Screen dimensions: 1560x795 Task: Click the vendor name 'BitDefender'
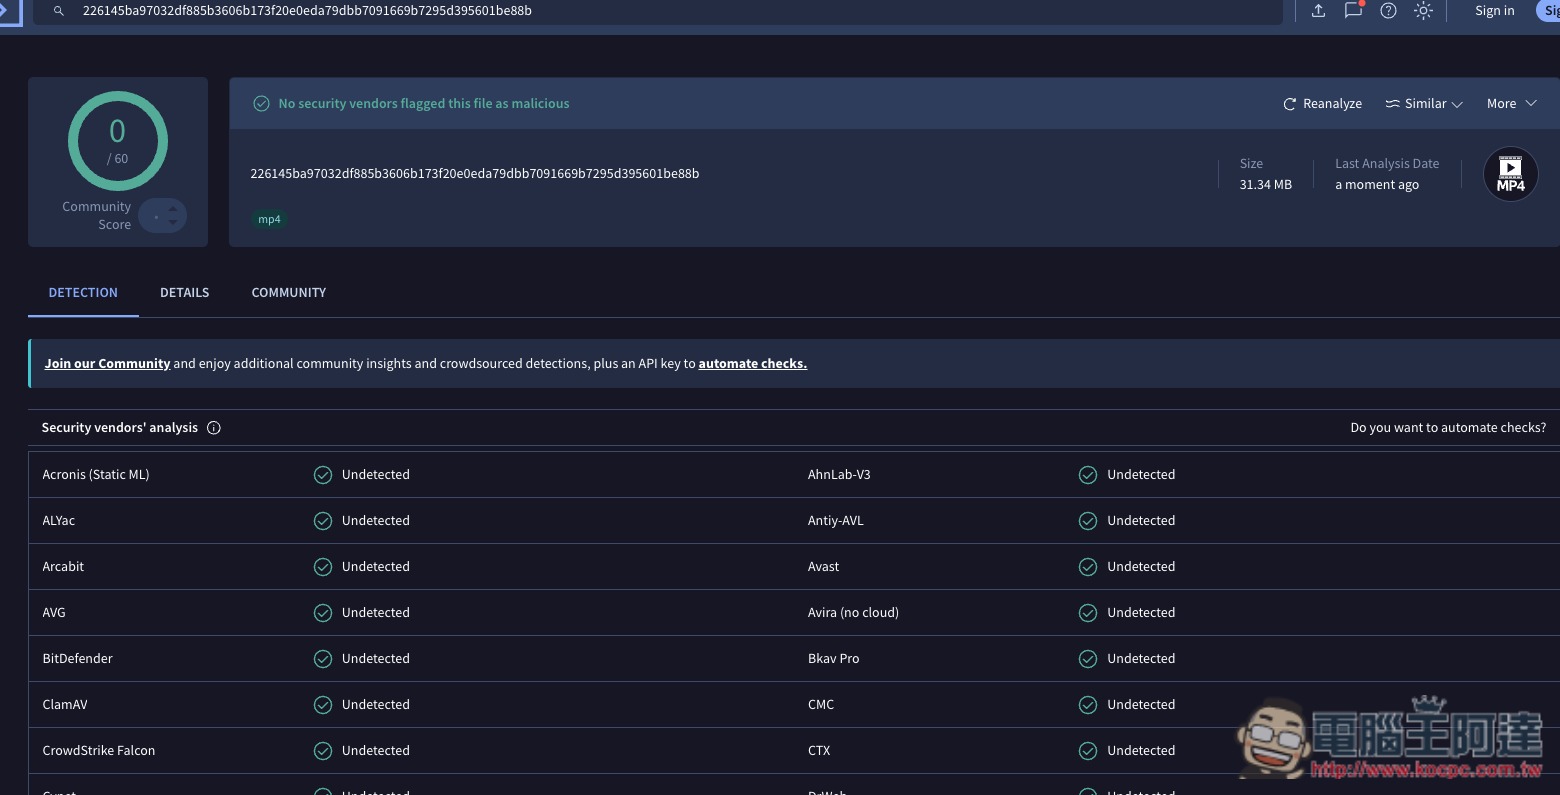(77, 659)
